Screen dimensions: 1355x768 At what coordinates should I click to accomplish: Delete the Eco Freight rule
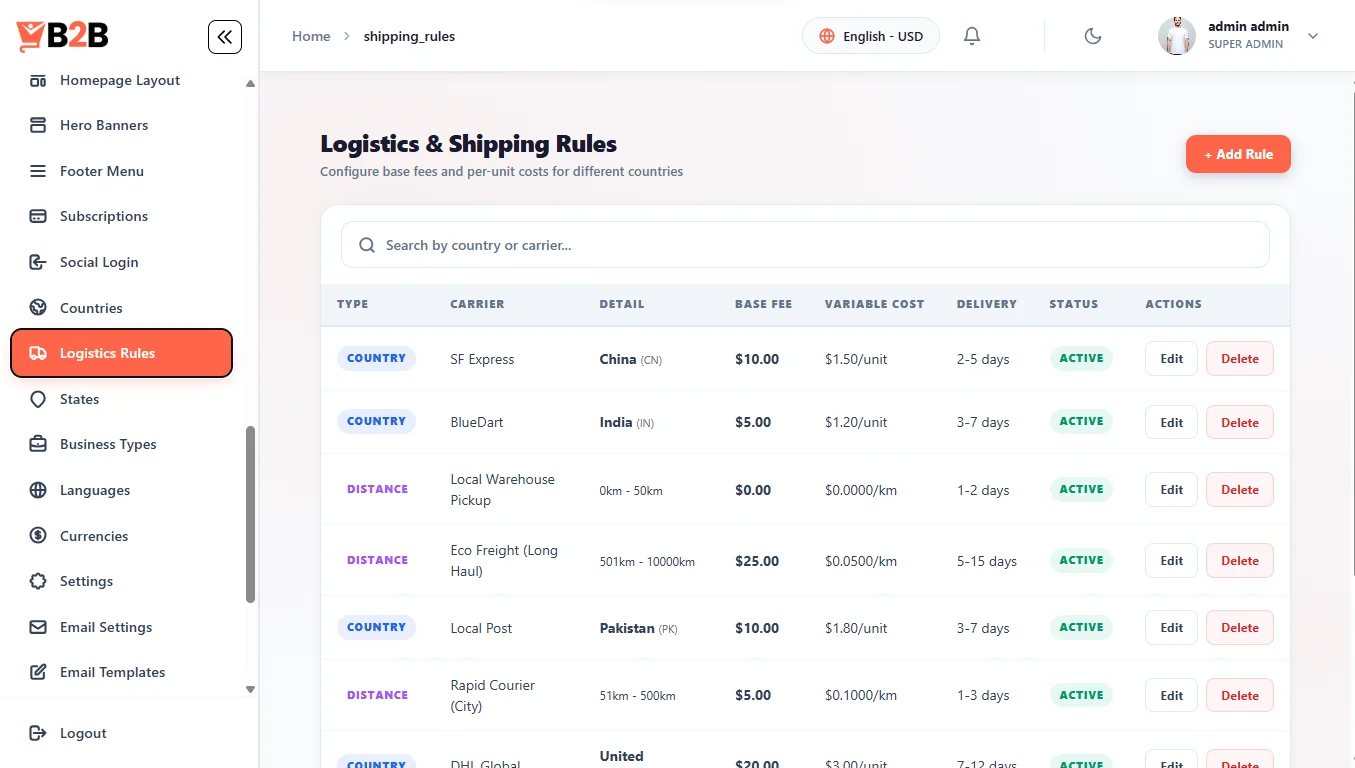(1239, 561)
